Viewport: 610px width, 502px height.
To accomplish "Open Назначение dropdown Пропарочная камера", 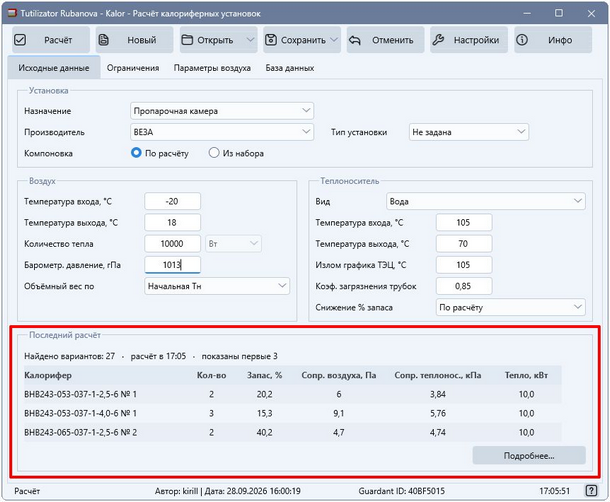I will (222, 111).
